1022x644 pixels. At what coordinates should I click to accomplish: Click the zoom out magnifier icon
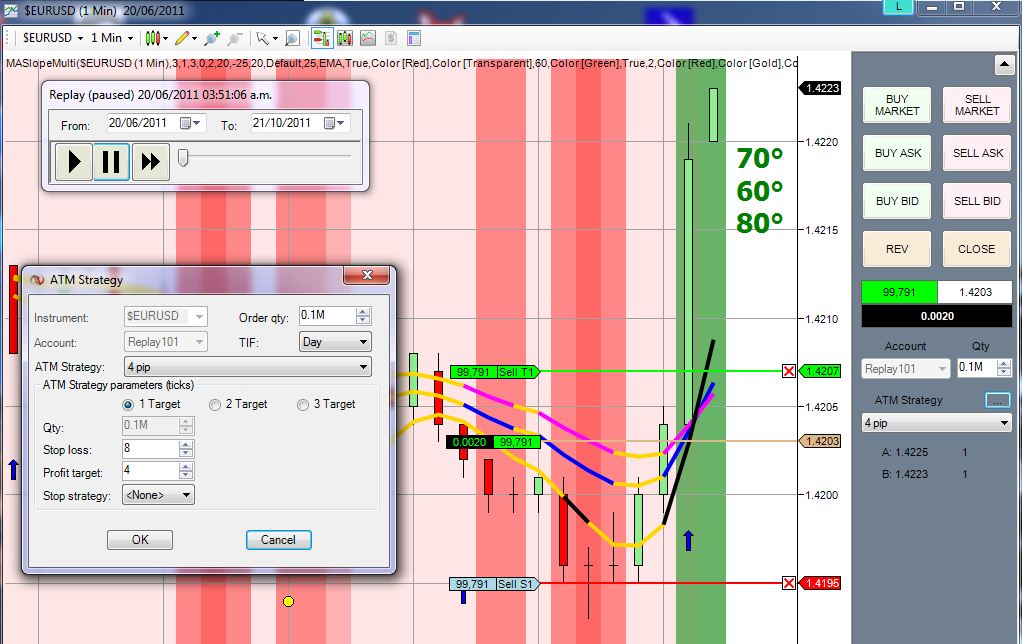click(x=235, y=38)
